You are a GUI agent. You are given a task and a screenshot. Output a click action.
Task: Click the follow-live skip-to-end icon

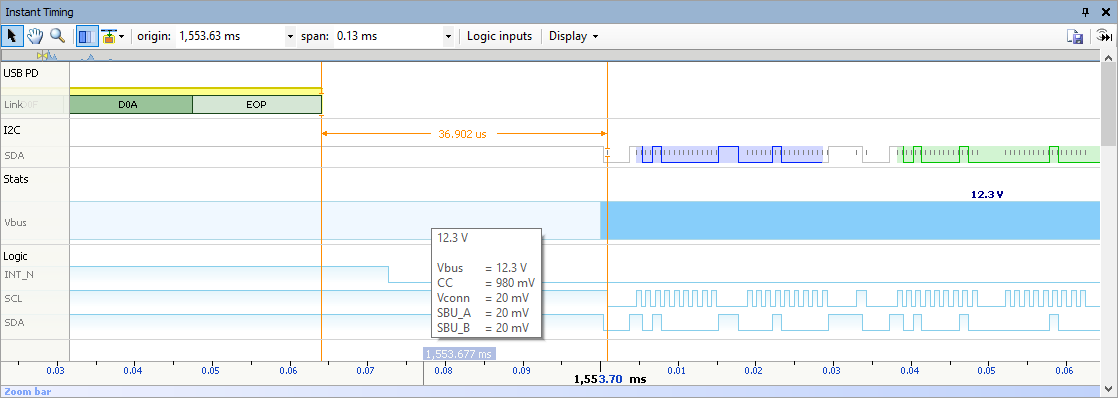click(x=1104, y=36)
